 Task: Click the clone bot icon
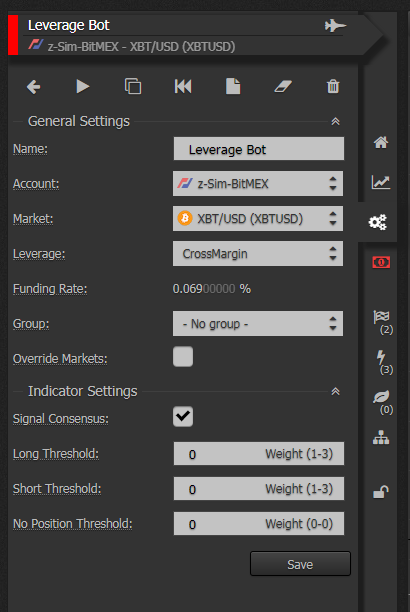pos(133,86)
